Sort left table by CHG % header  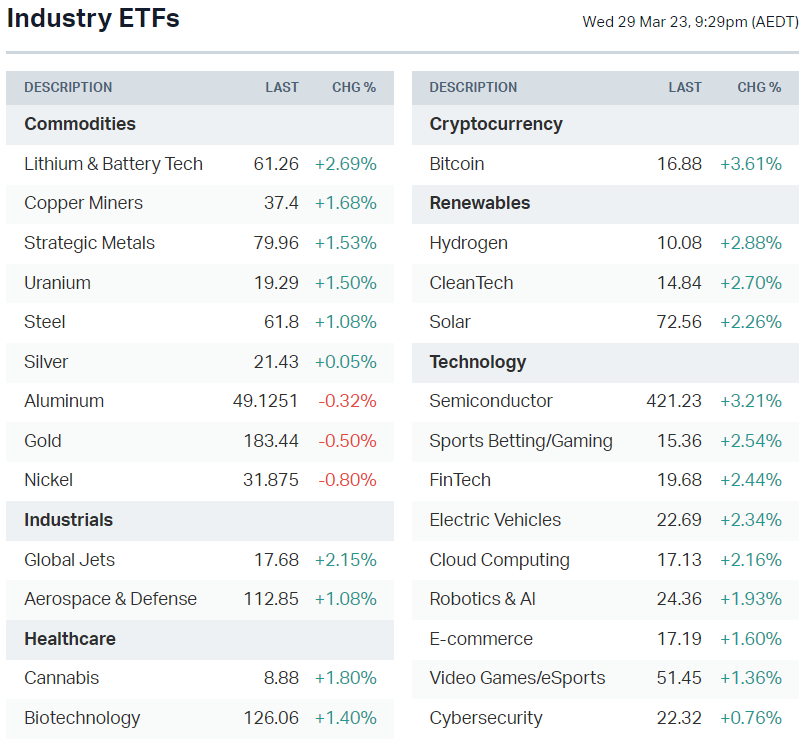click(x=354, y=88)
